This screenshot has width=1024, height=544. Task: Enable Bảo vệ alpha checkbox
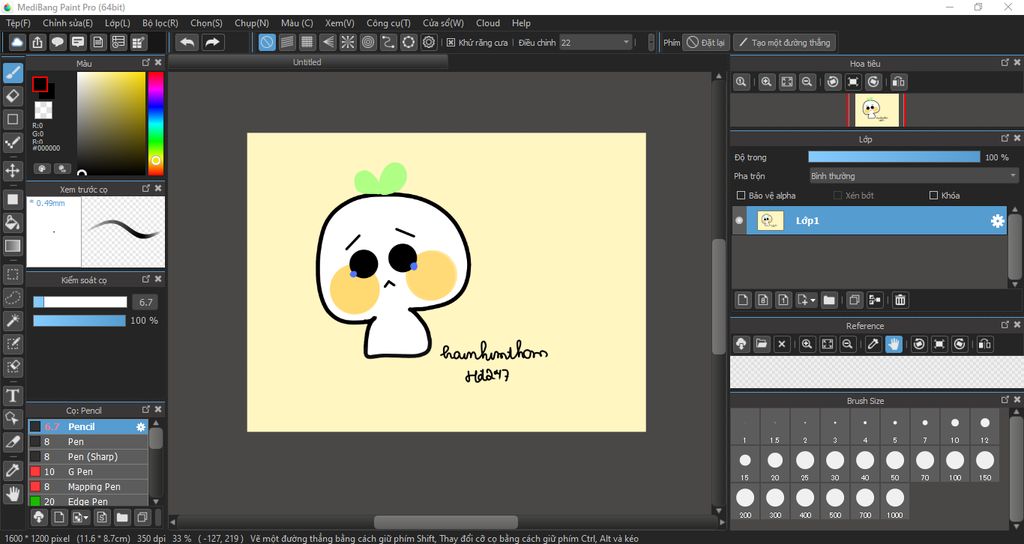click(741, 195)
